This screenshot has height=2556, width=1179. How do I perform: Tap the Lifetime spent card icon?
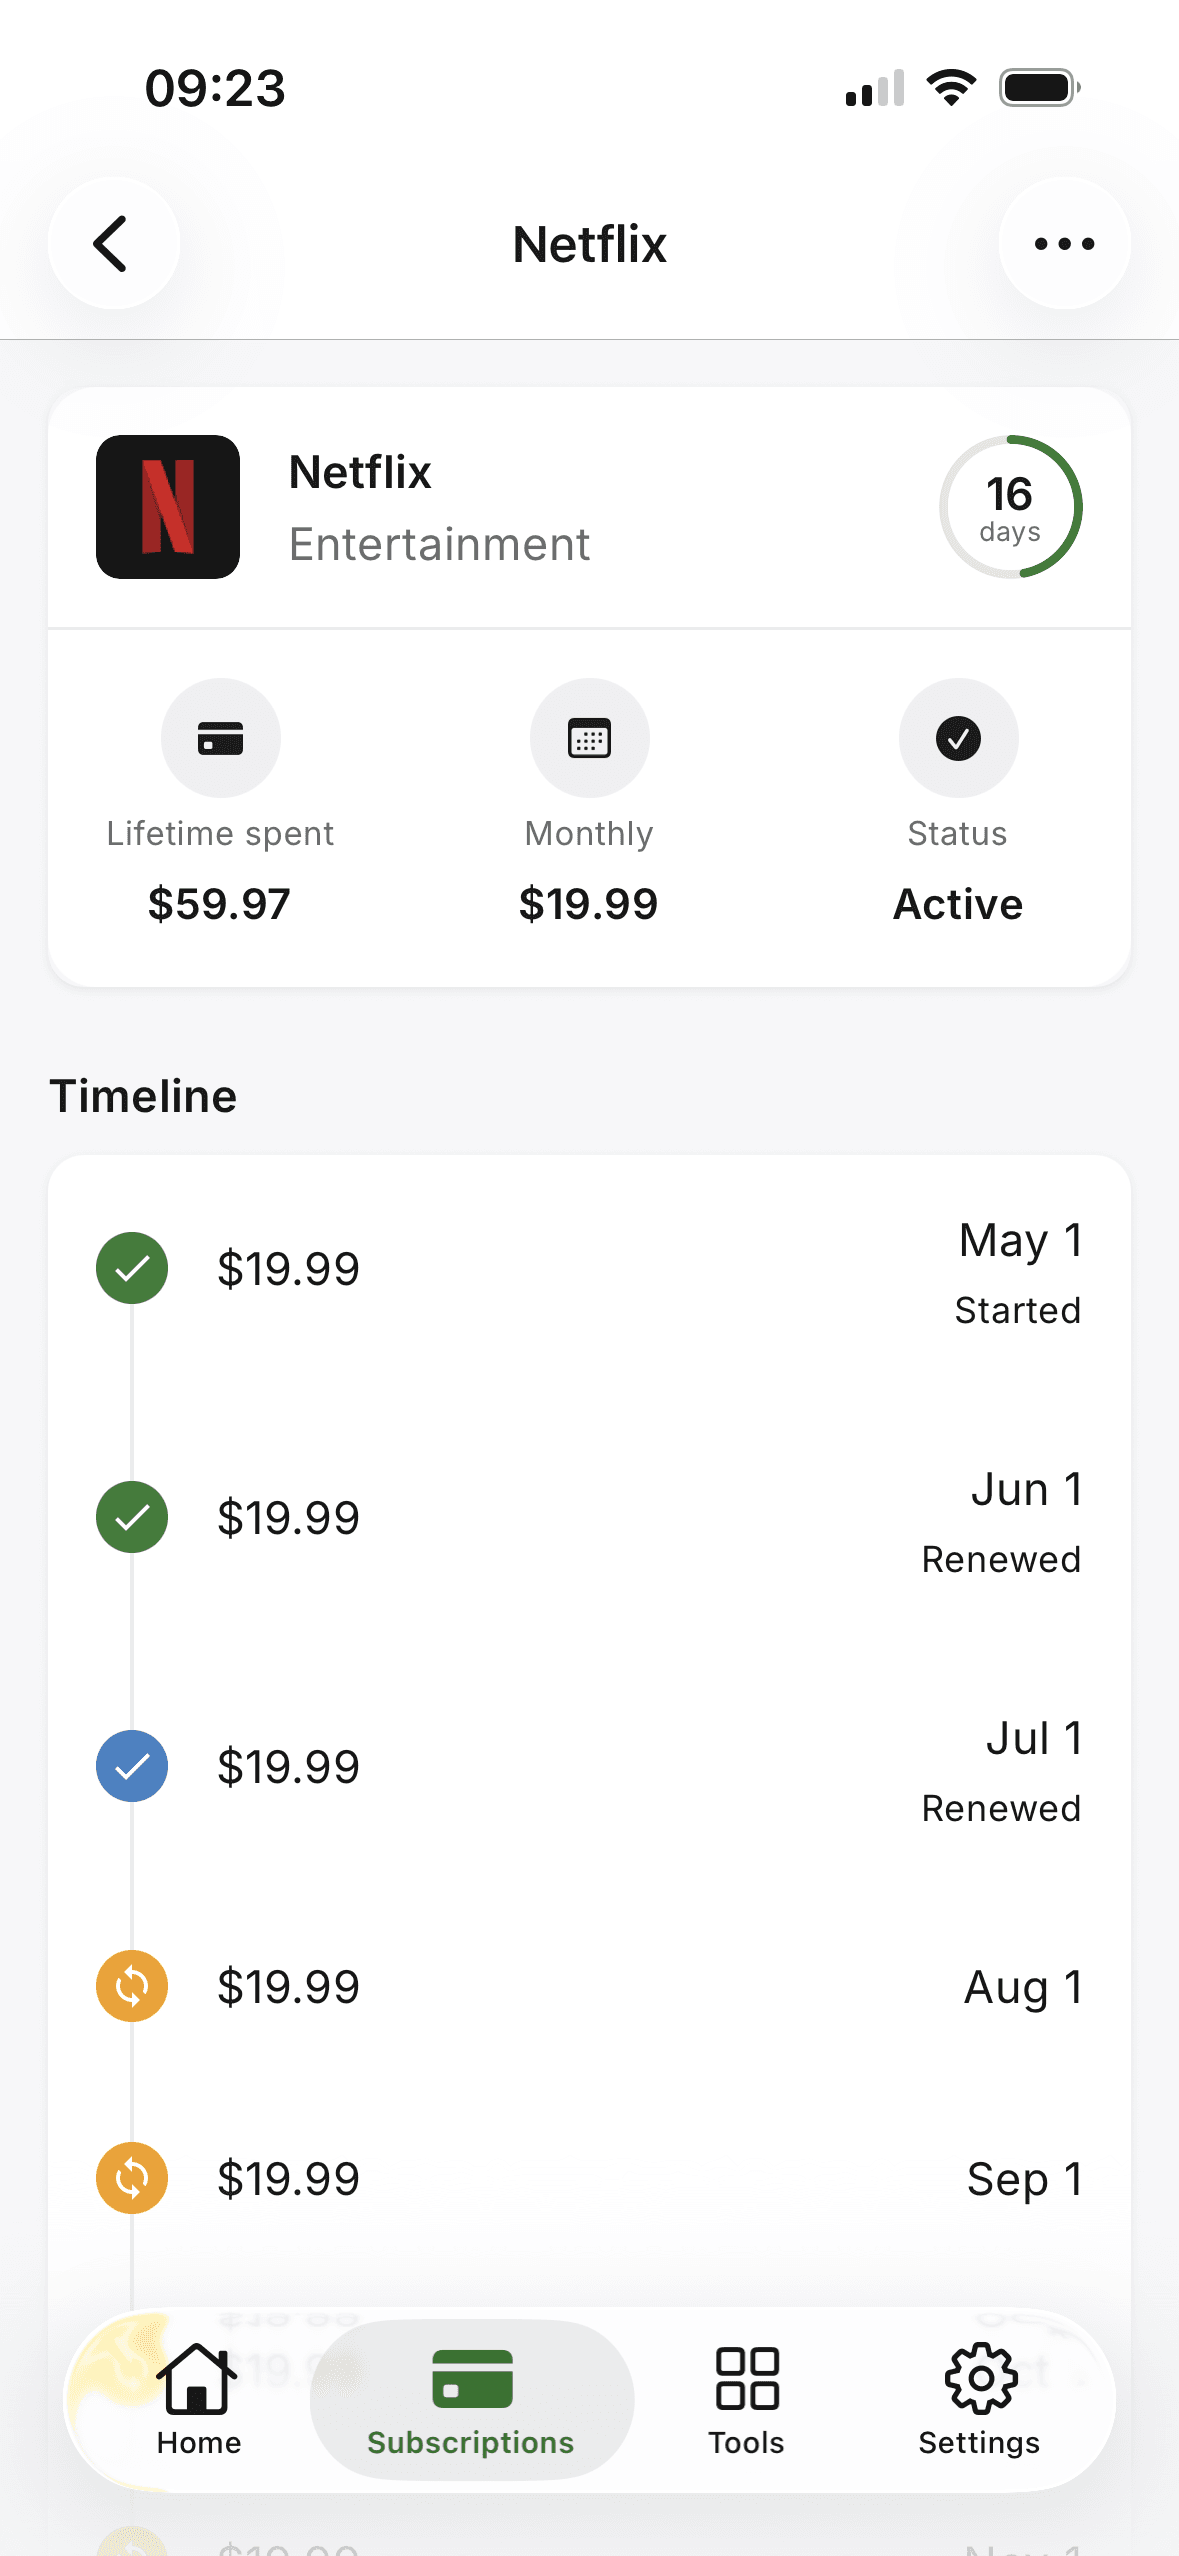[221, 738]
